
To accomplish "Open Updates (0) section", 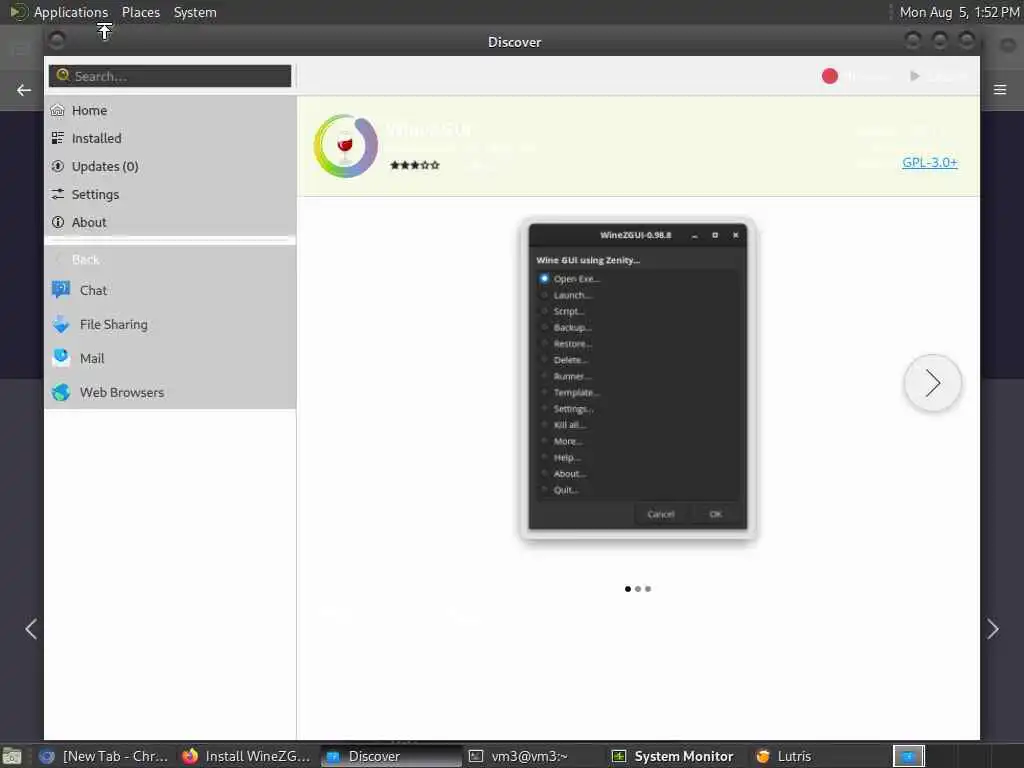I will [170, 167].
